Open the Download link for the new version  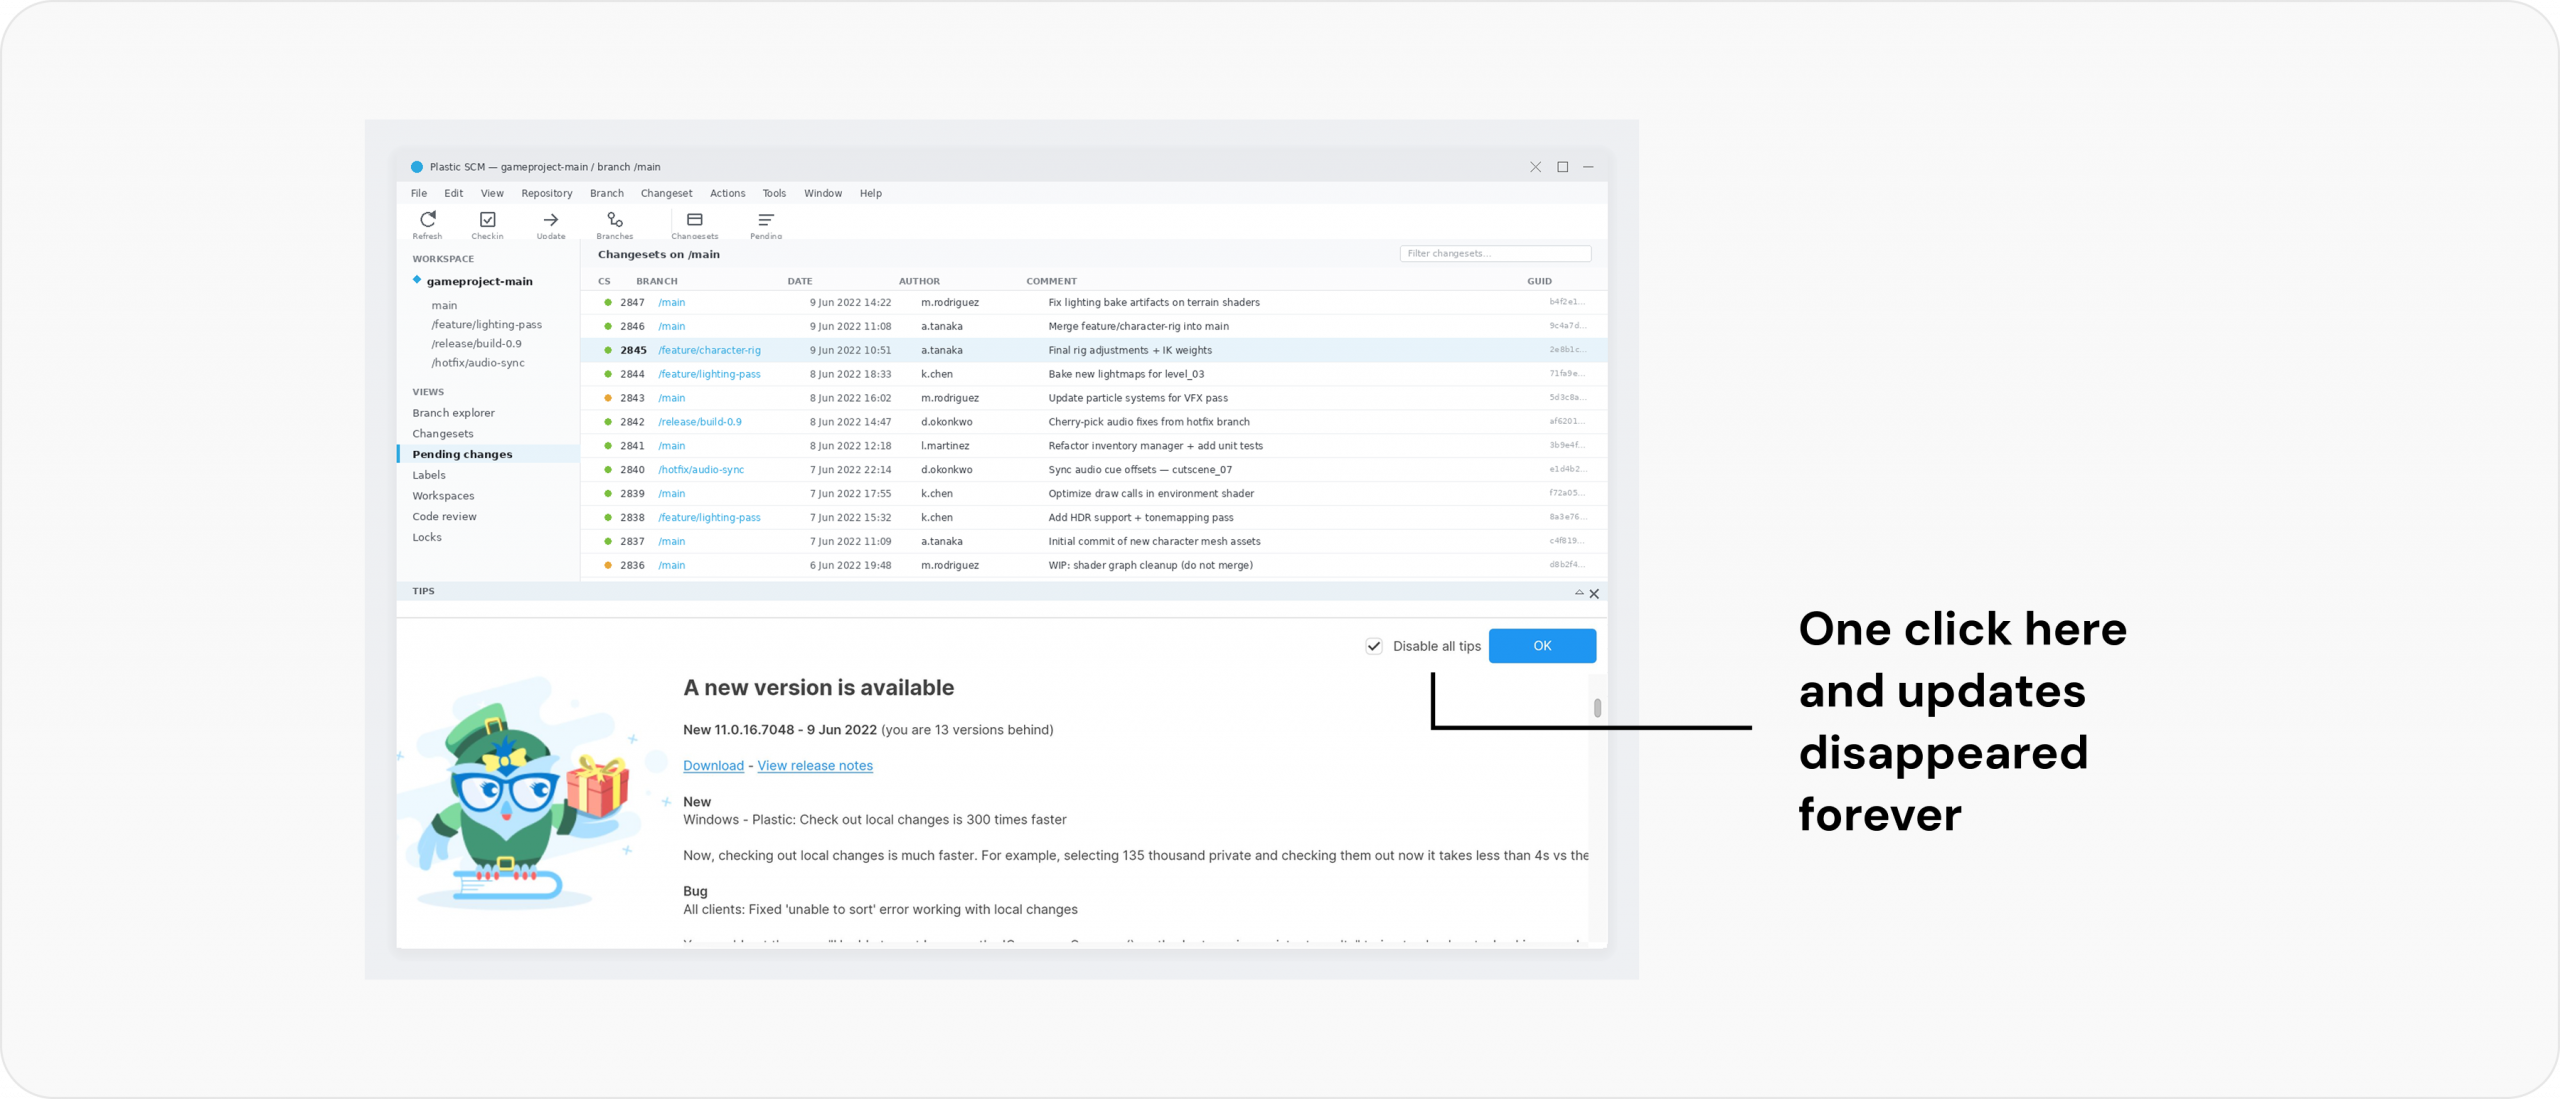point(713,766)
